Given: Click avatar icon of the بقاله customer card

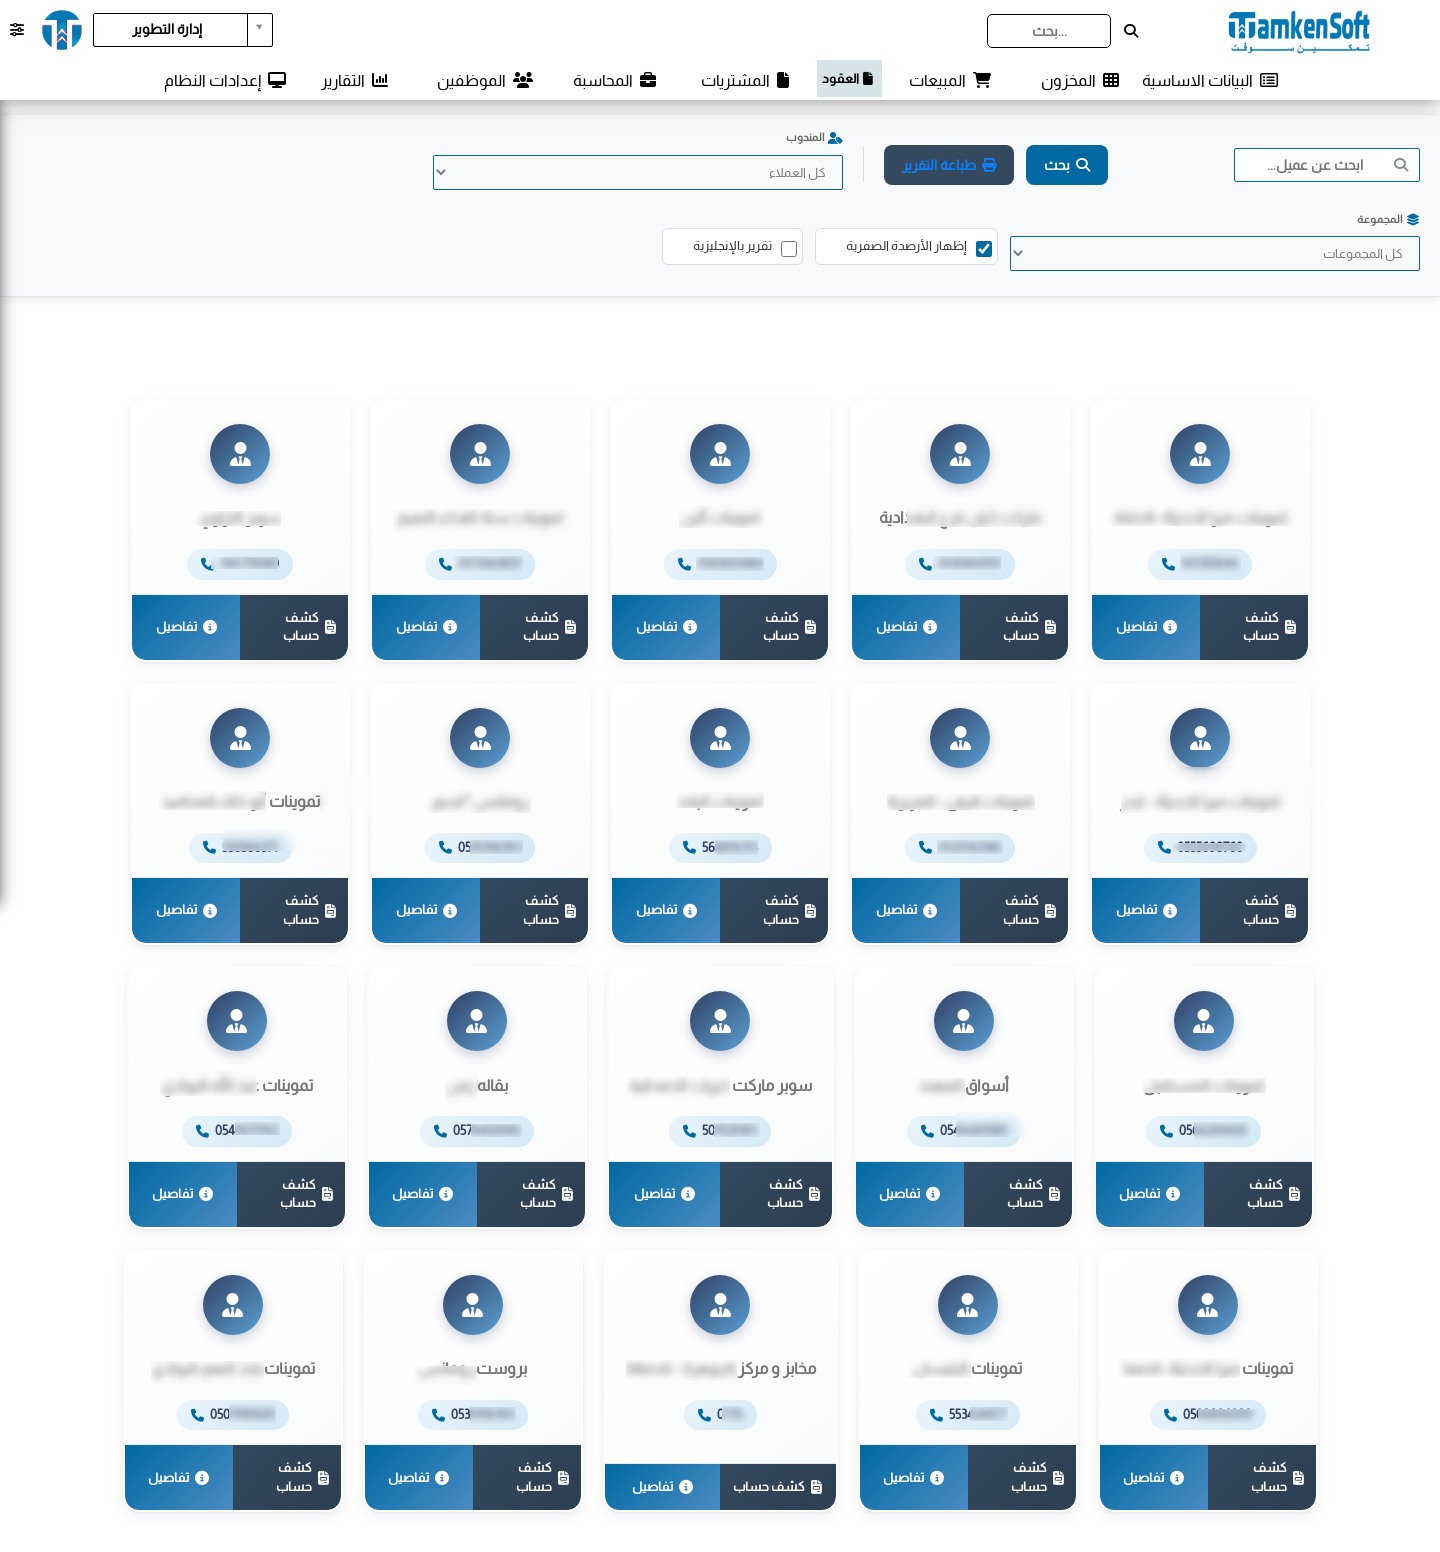Looking at the screenshot, I should (477, 1021).
